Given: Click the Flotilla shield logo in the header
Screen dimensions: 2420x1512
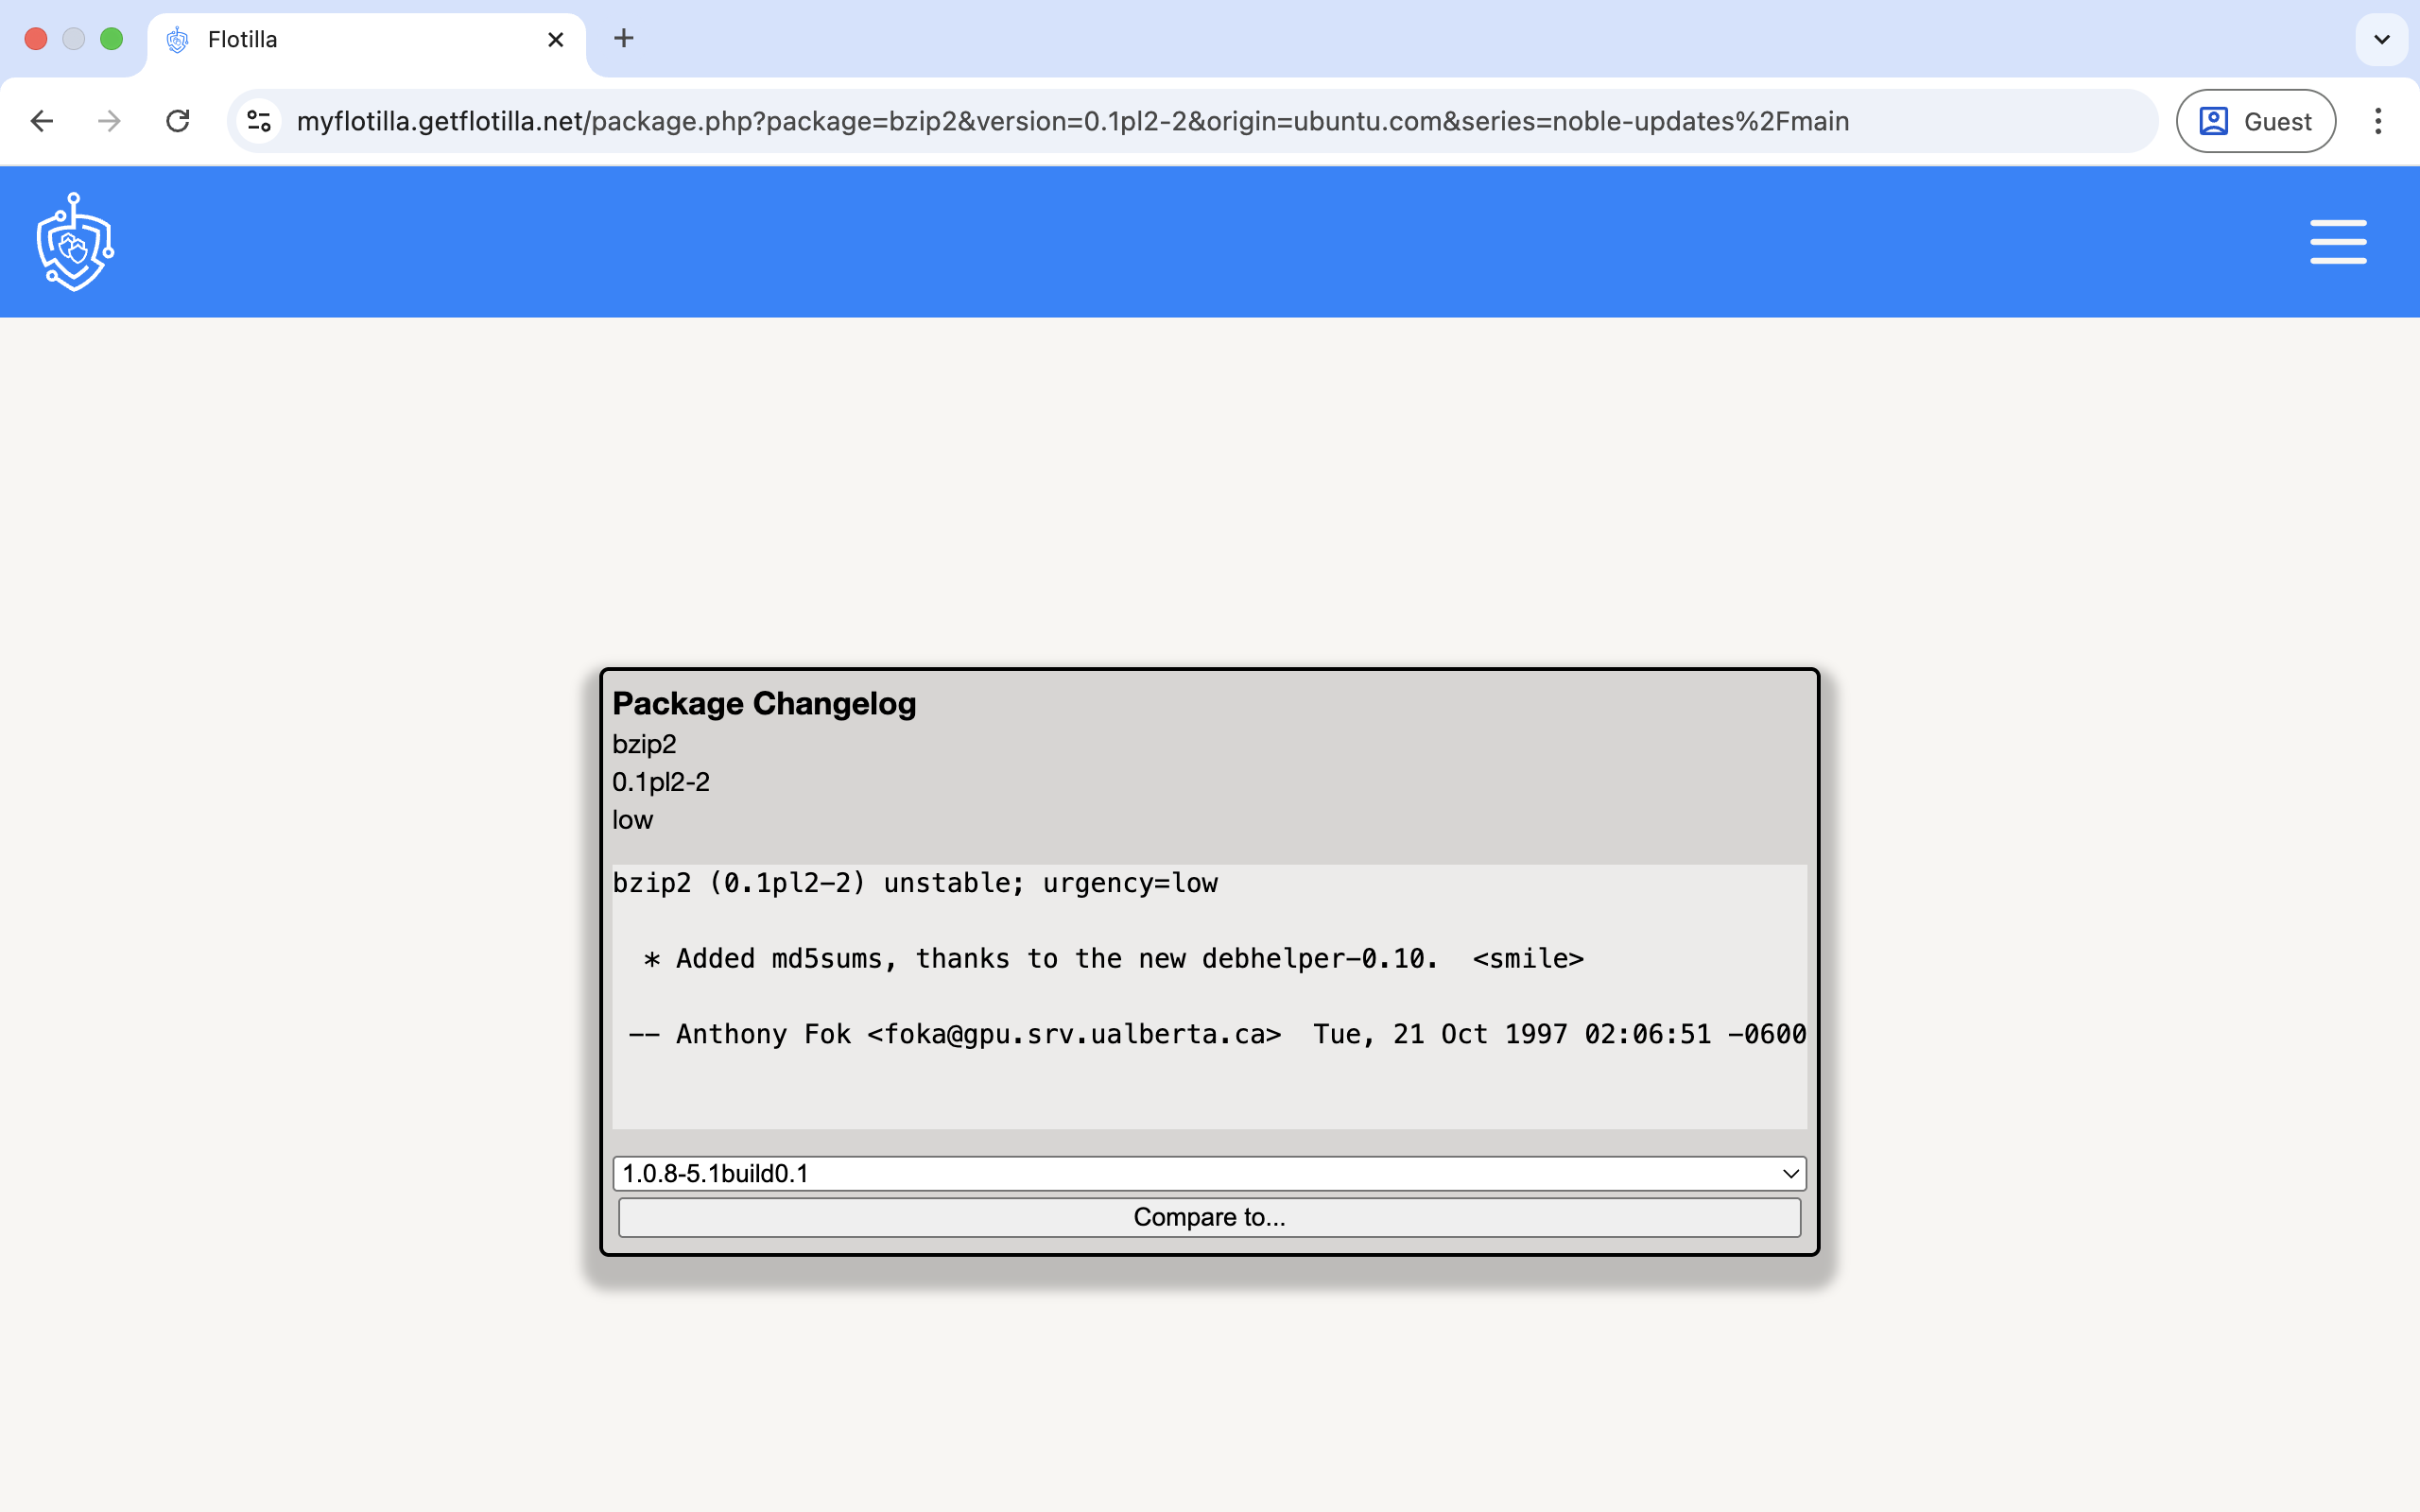Looking at the screenshot, I should click(73, 241).
